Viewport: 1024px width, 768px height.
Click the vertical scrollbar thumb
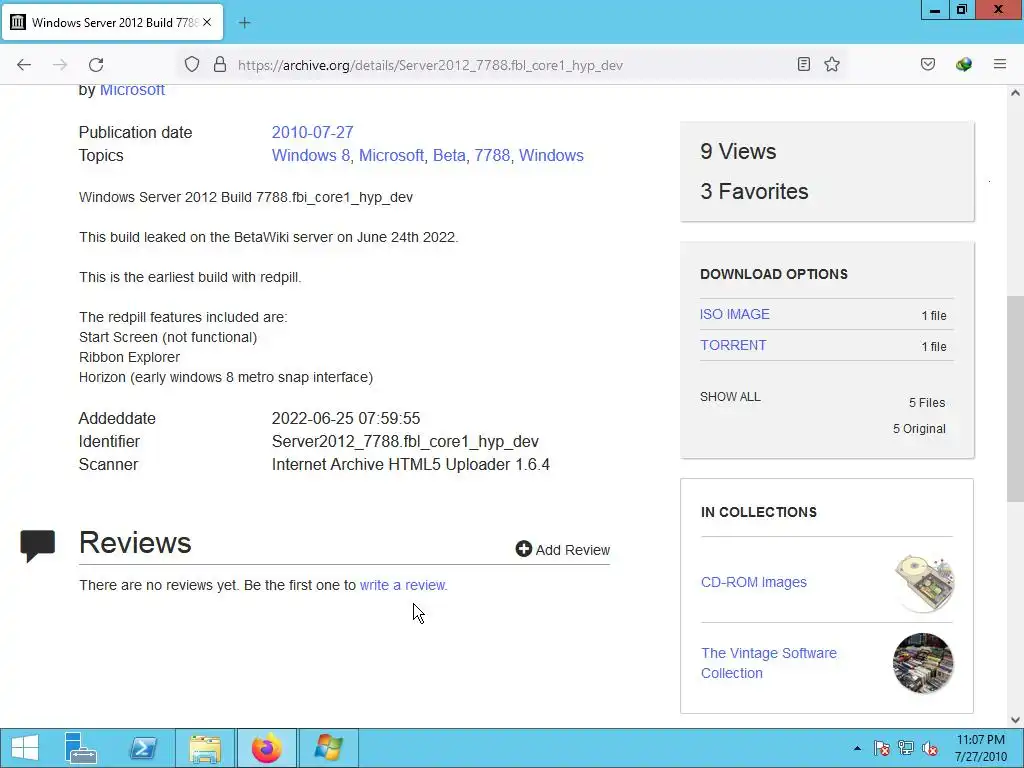pyautogui.click(x=1015, y=399)
